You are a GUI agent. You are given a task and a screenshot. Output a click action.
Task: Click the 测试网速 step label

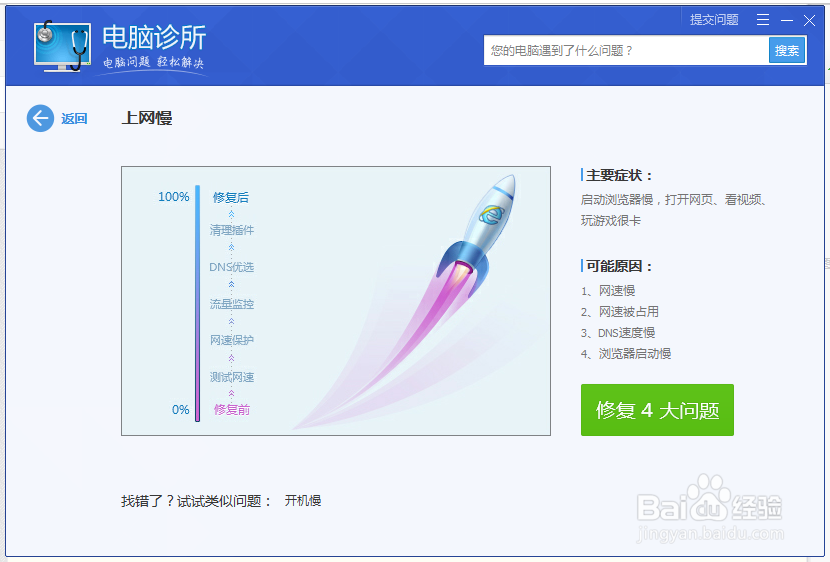click(232, 377)
